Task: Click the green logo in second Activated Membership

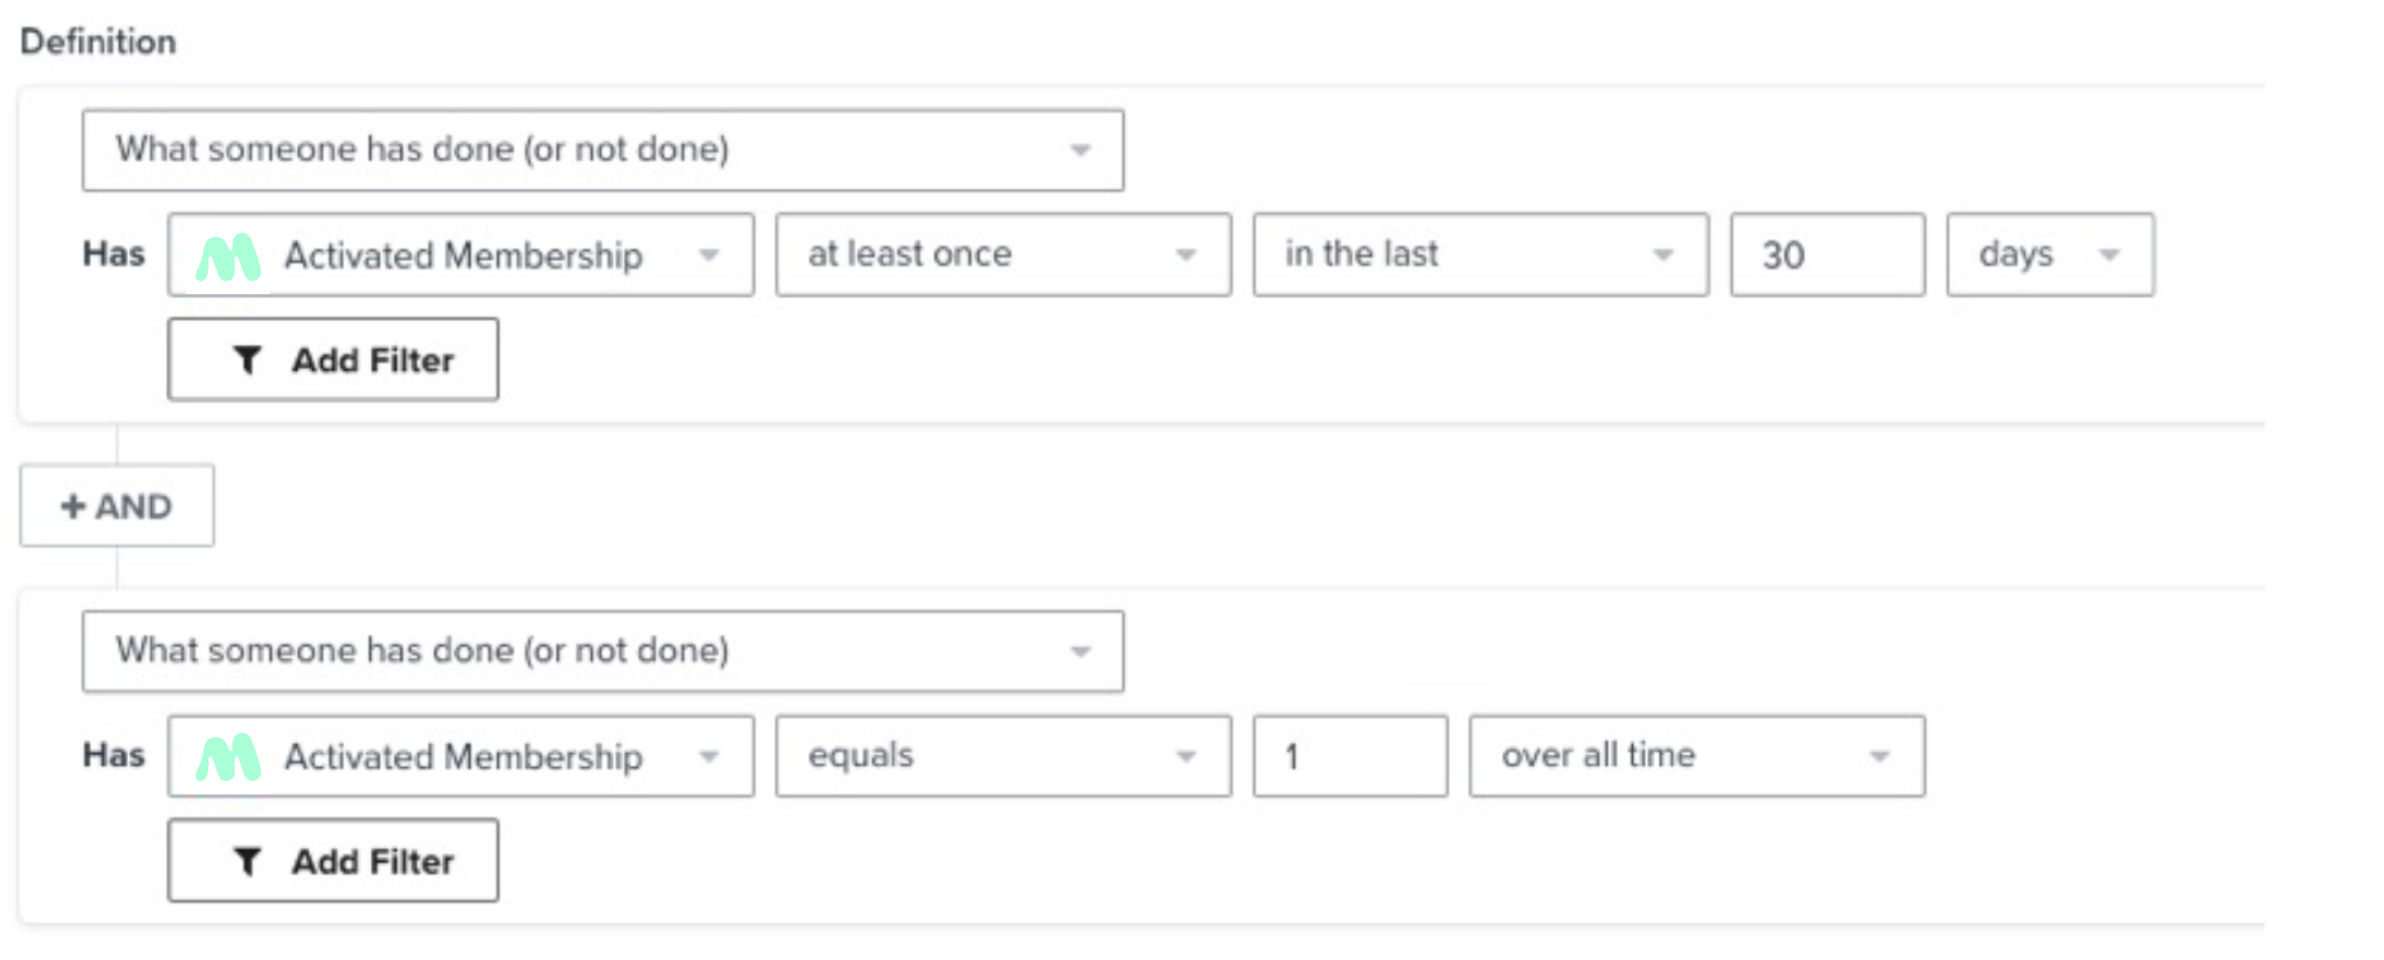Action: (228, 758)
